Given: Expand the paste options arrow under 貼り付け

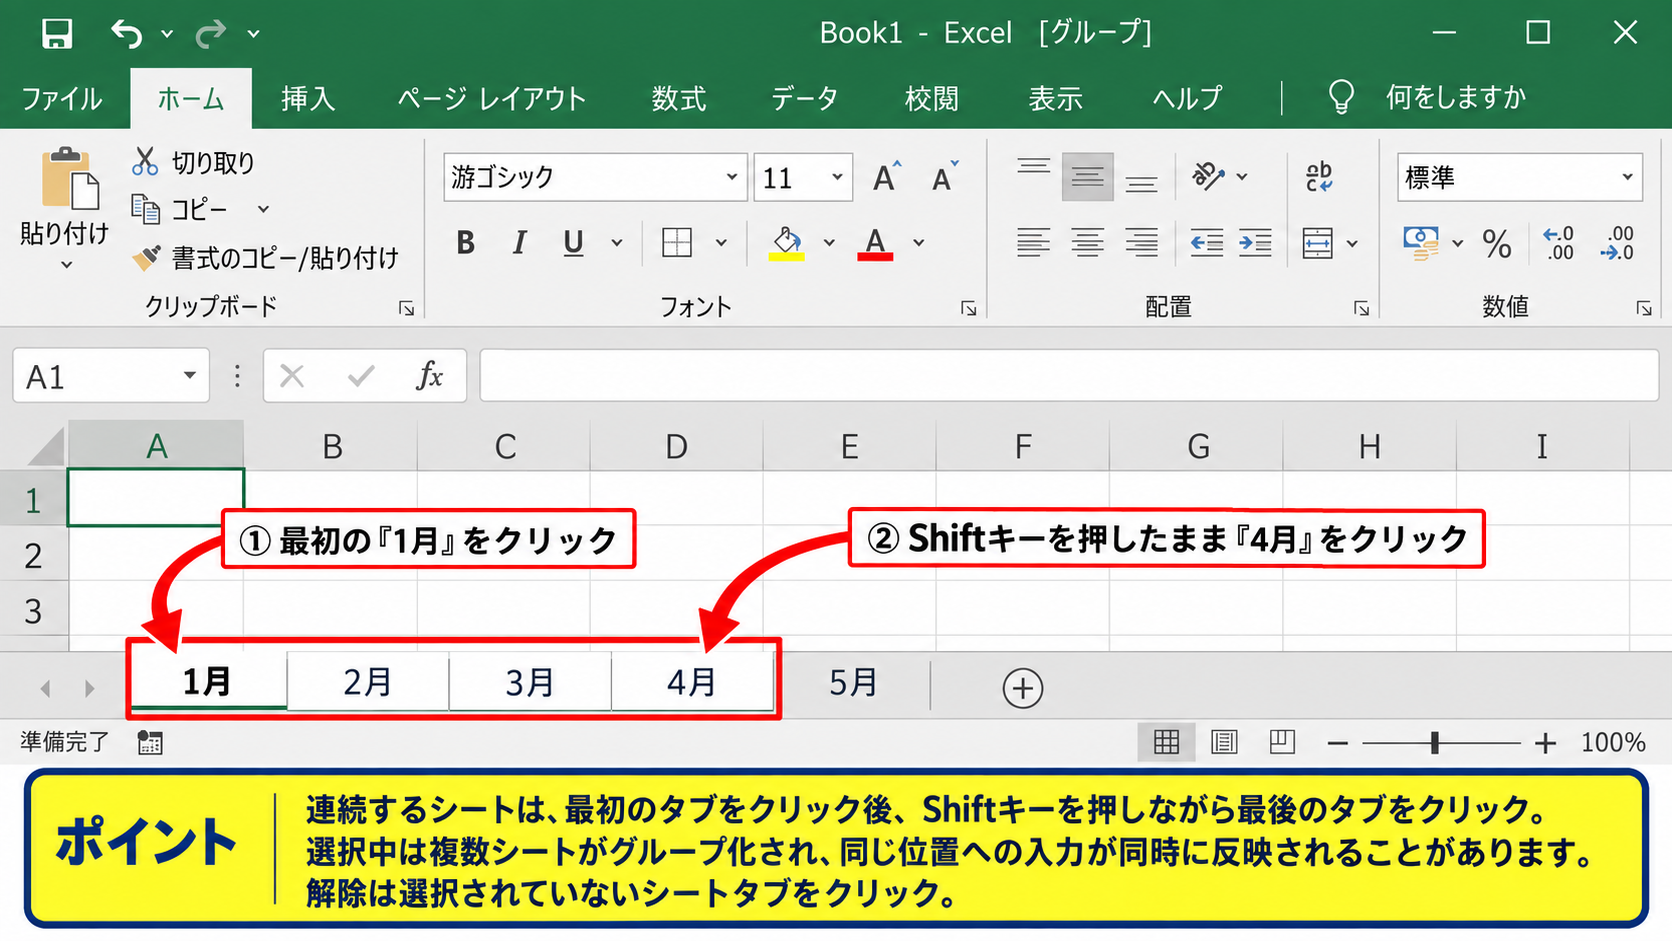Looking at the screenshot, I should point(66,265).
